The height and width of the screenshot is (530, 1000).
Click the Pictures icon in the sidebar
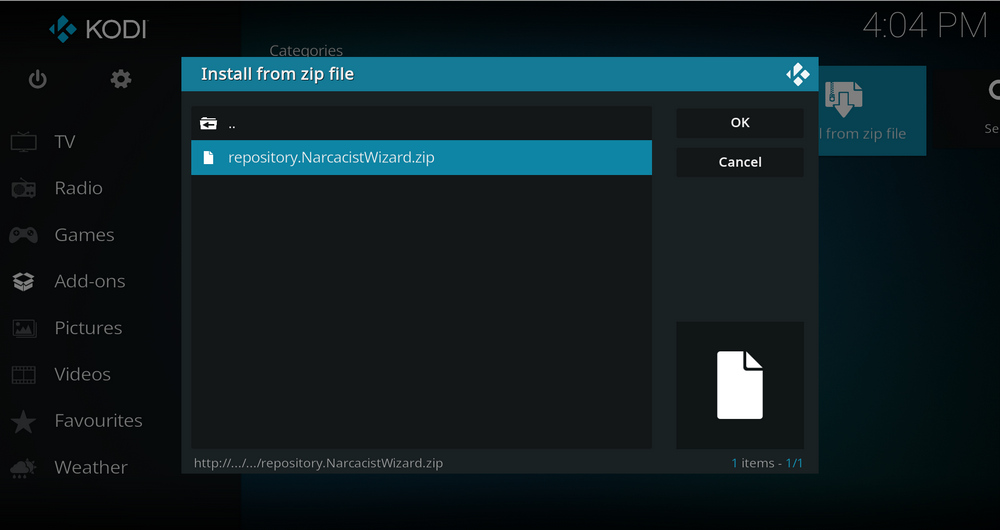point(24,328)
